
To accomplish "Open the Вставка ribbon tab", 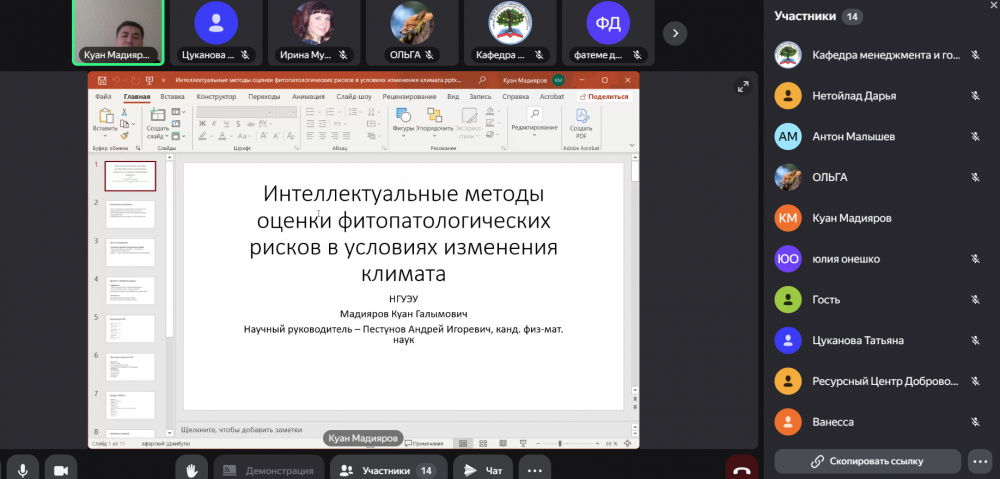I will click(x=172, y=97).
